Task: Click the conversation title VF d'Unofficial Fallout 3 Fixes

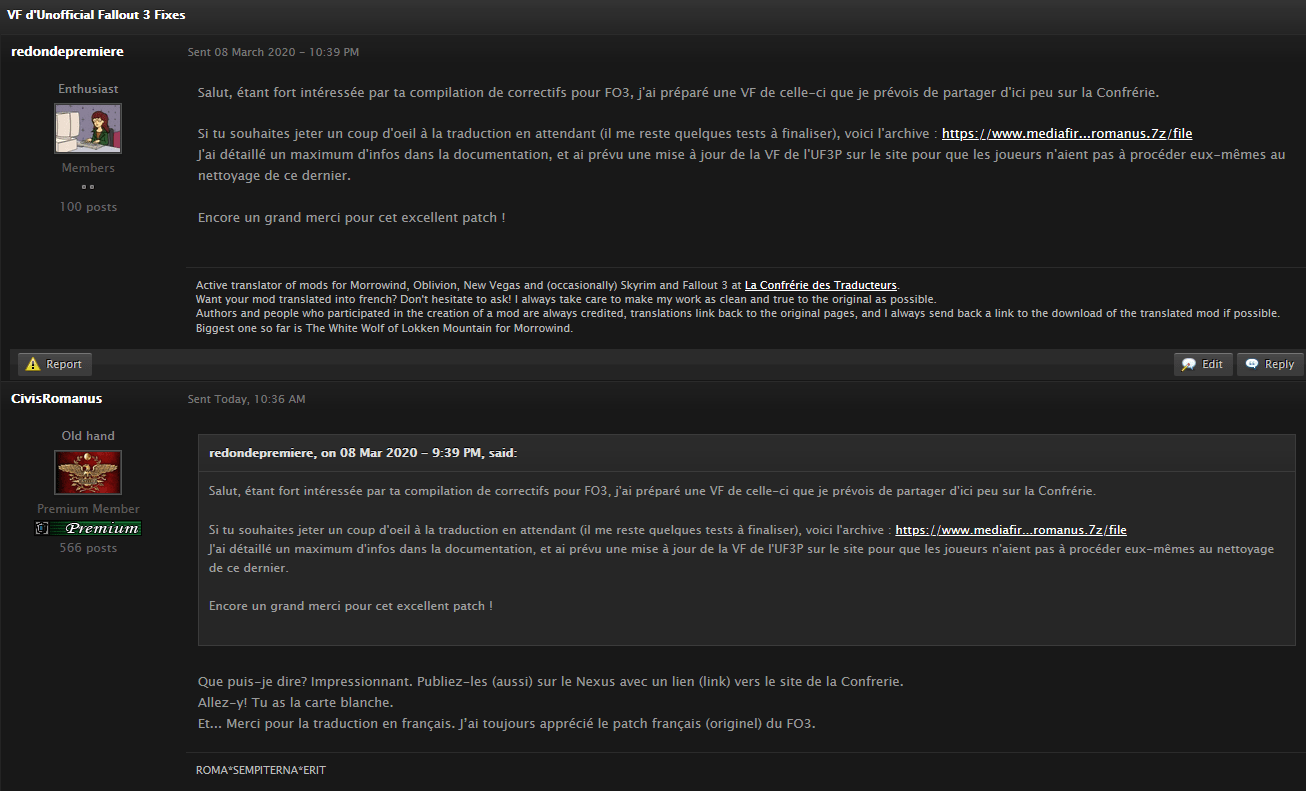Action: 96,15
